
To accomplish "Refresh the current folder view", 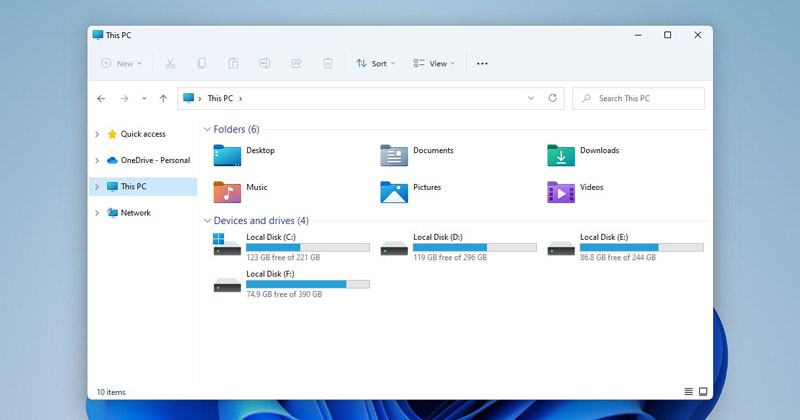I will 553,98.
